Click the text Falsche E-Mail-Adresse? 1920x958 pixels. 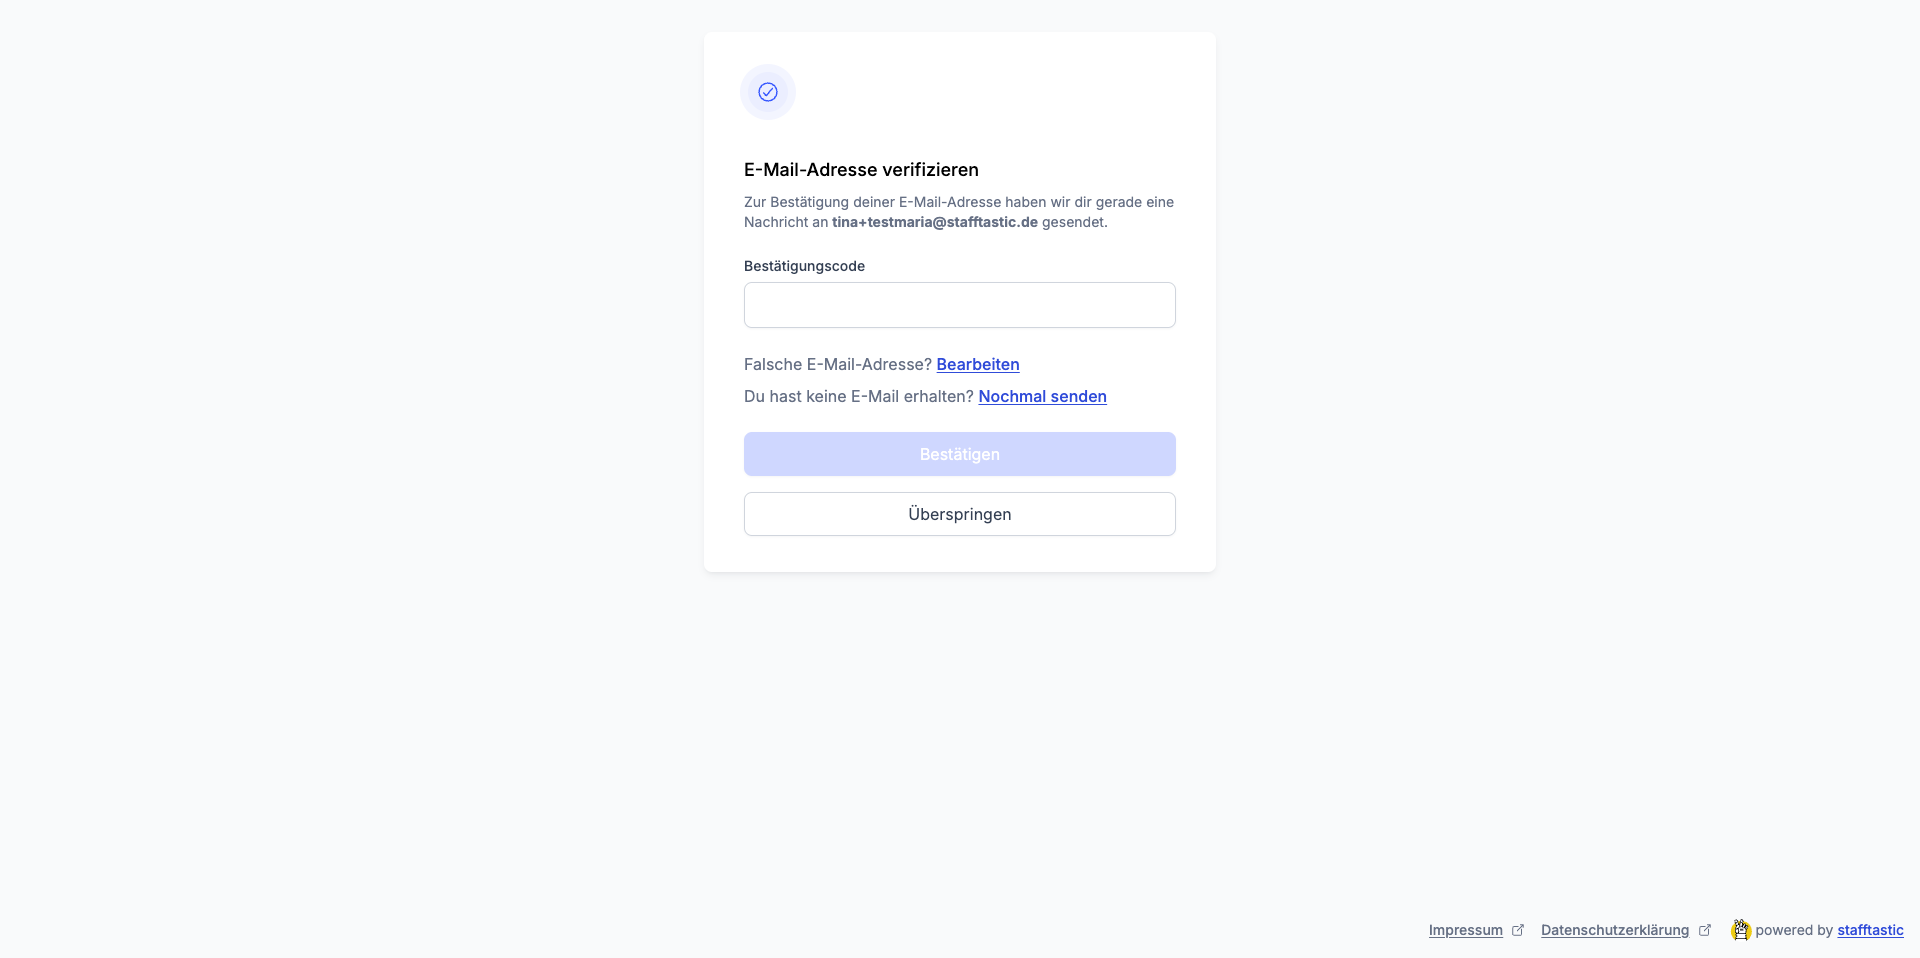838,364
